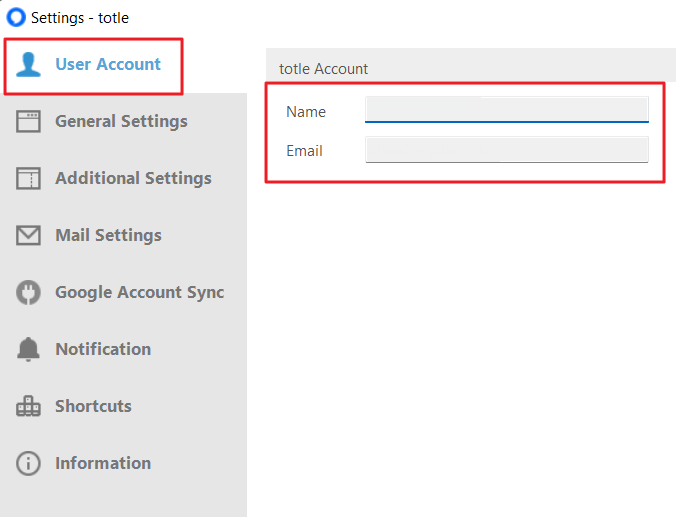Image resolution: width=676 pixels, height=517 pixels.
Task: Click the totle Account section header
Action: pyautogui.click(x=323, y=69)
